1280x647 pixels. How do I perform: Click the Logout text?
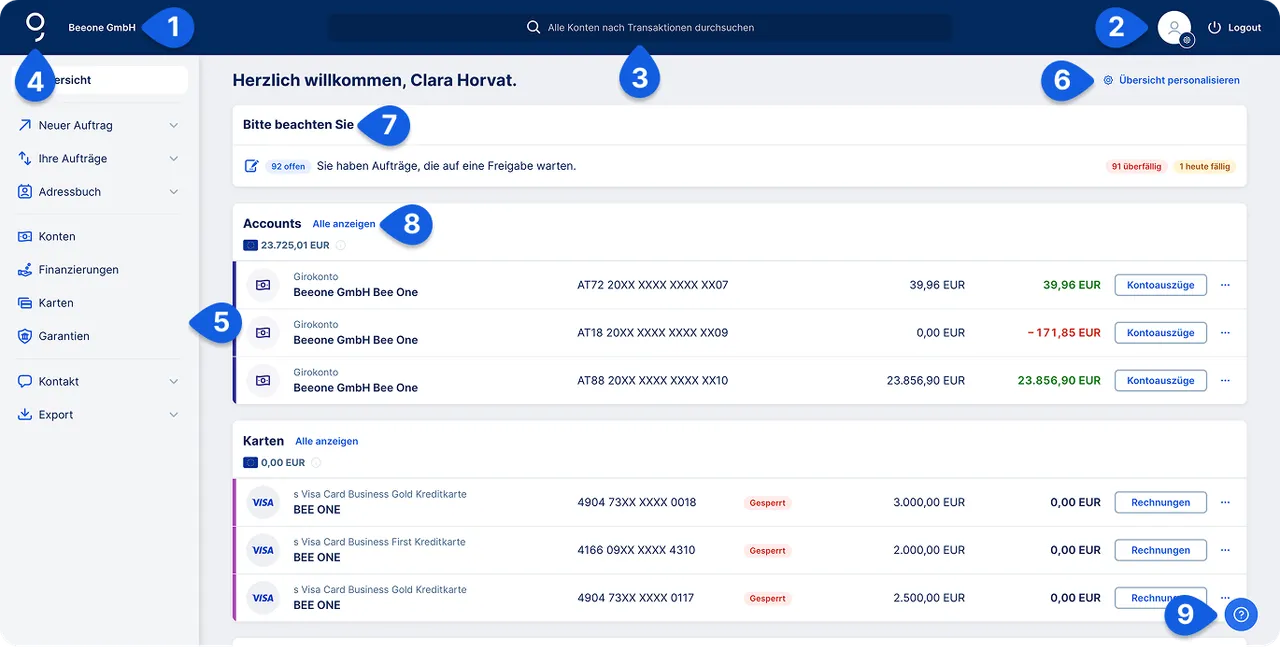coord(1244,28)
